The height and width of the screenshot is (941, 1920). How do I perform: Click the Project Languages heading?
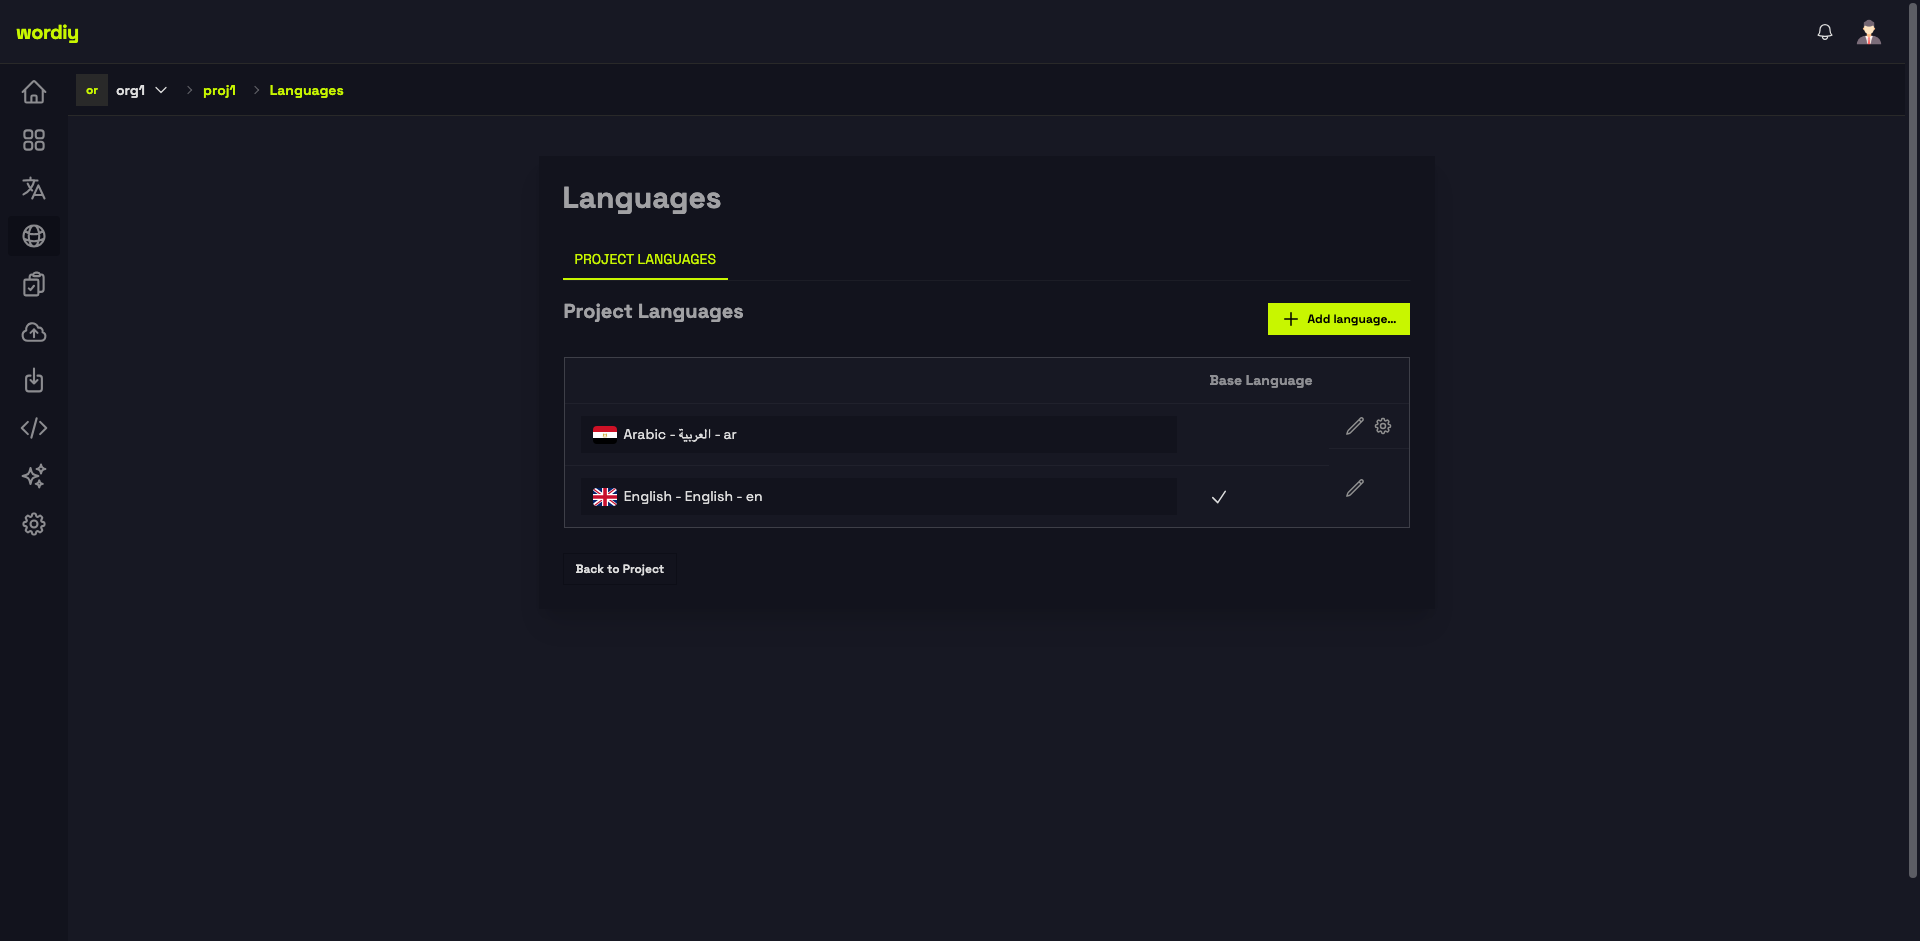click(653, 311)
